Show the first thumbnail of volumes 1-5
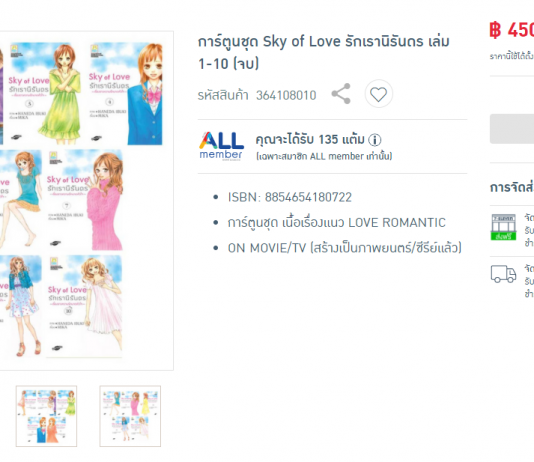Image resolution: width=534 pixels, height=462 pixels. pyautogui.click(x=46, y=416)
